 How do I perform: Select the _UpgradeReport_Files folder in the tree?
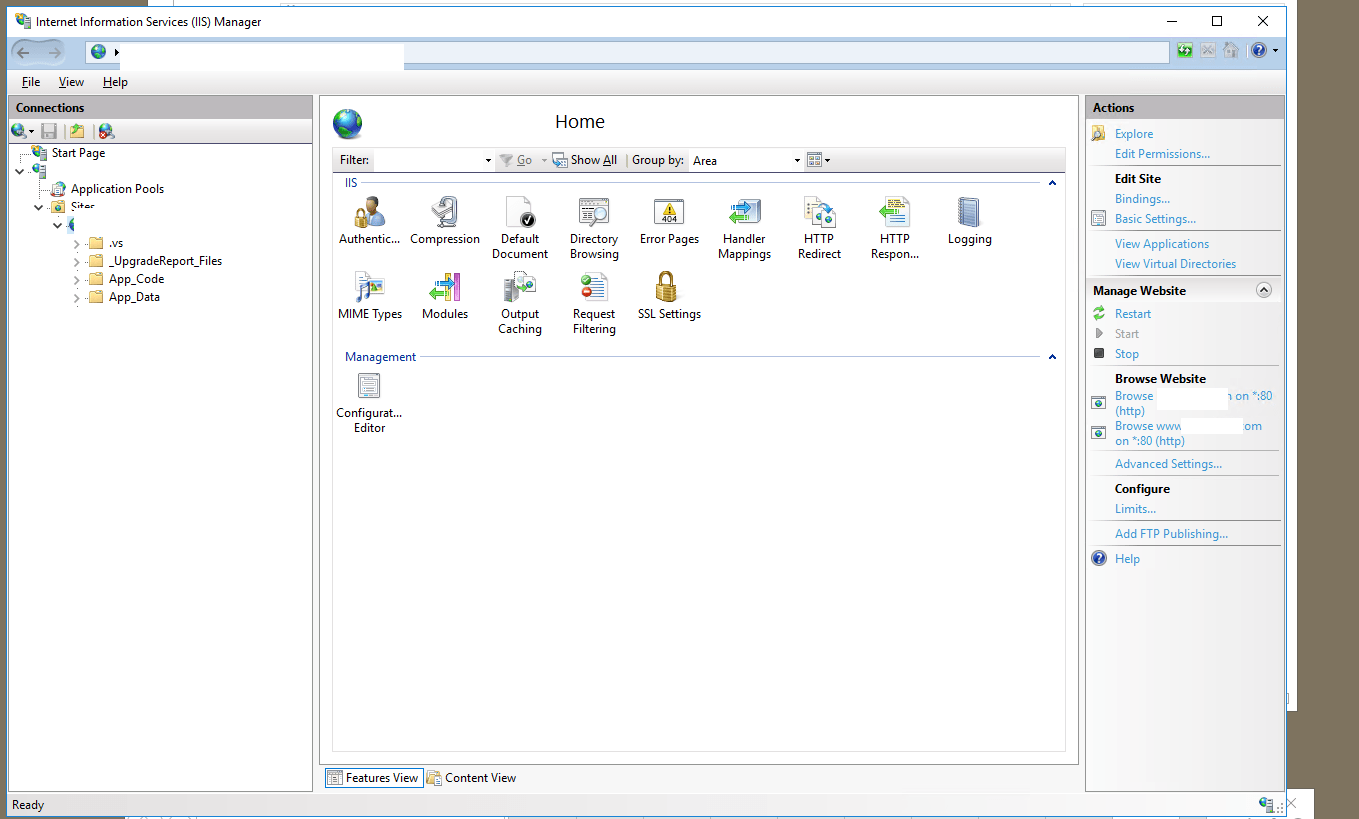(x=165, y=261)
